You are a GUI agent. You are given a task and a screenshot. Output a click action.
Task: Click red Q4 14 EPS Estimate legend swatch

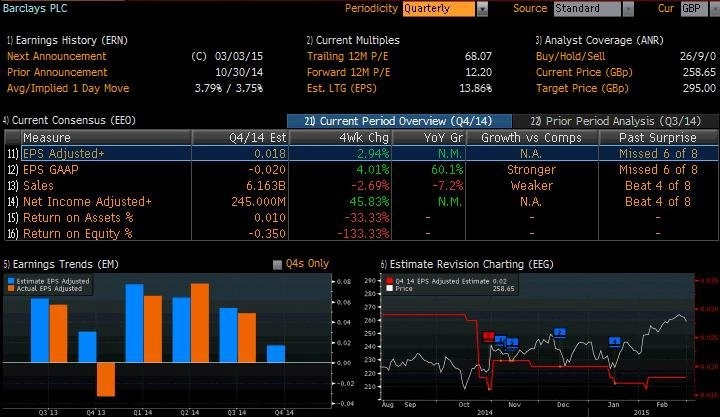[x=389, y=281]
